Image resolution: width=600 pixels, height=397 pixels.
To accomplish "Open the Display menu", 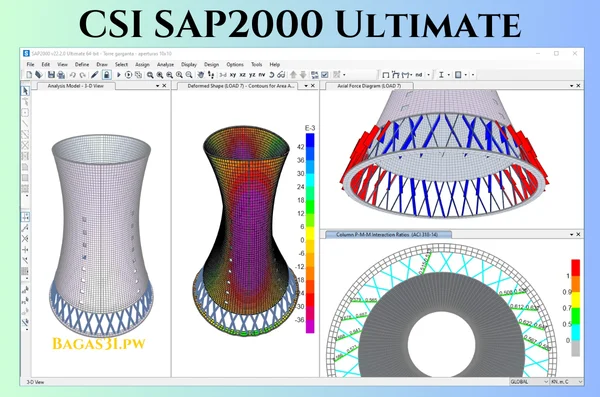I will tap(189, 64).
